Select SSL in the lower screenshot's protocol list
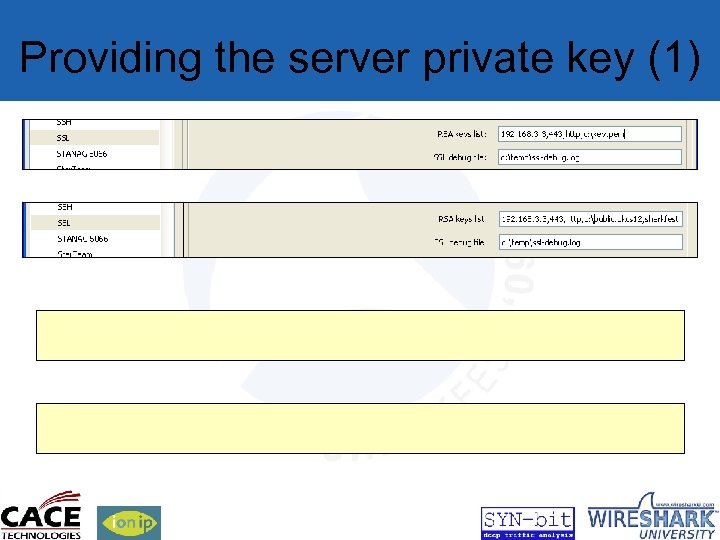The image size is (720, 540). point(95,223)
